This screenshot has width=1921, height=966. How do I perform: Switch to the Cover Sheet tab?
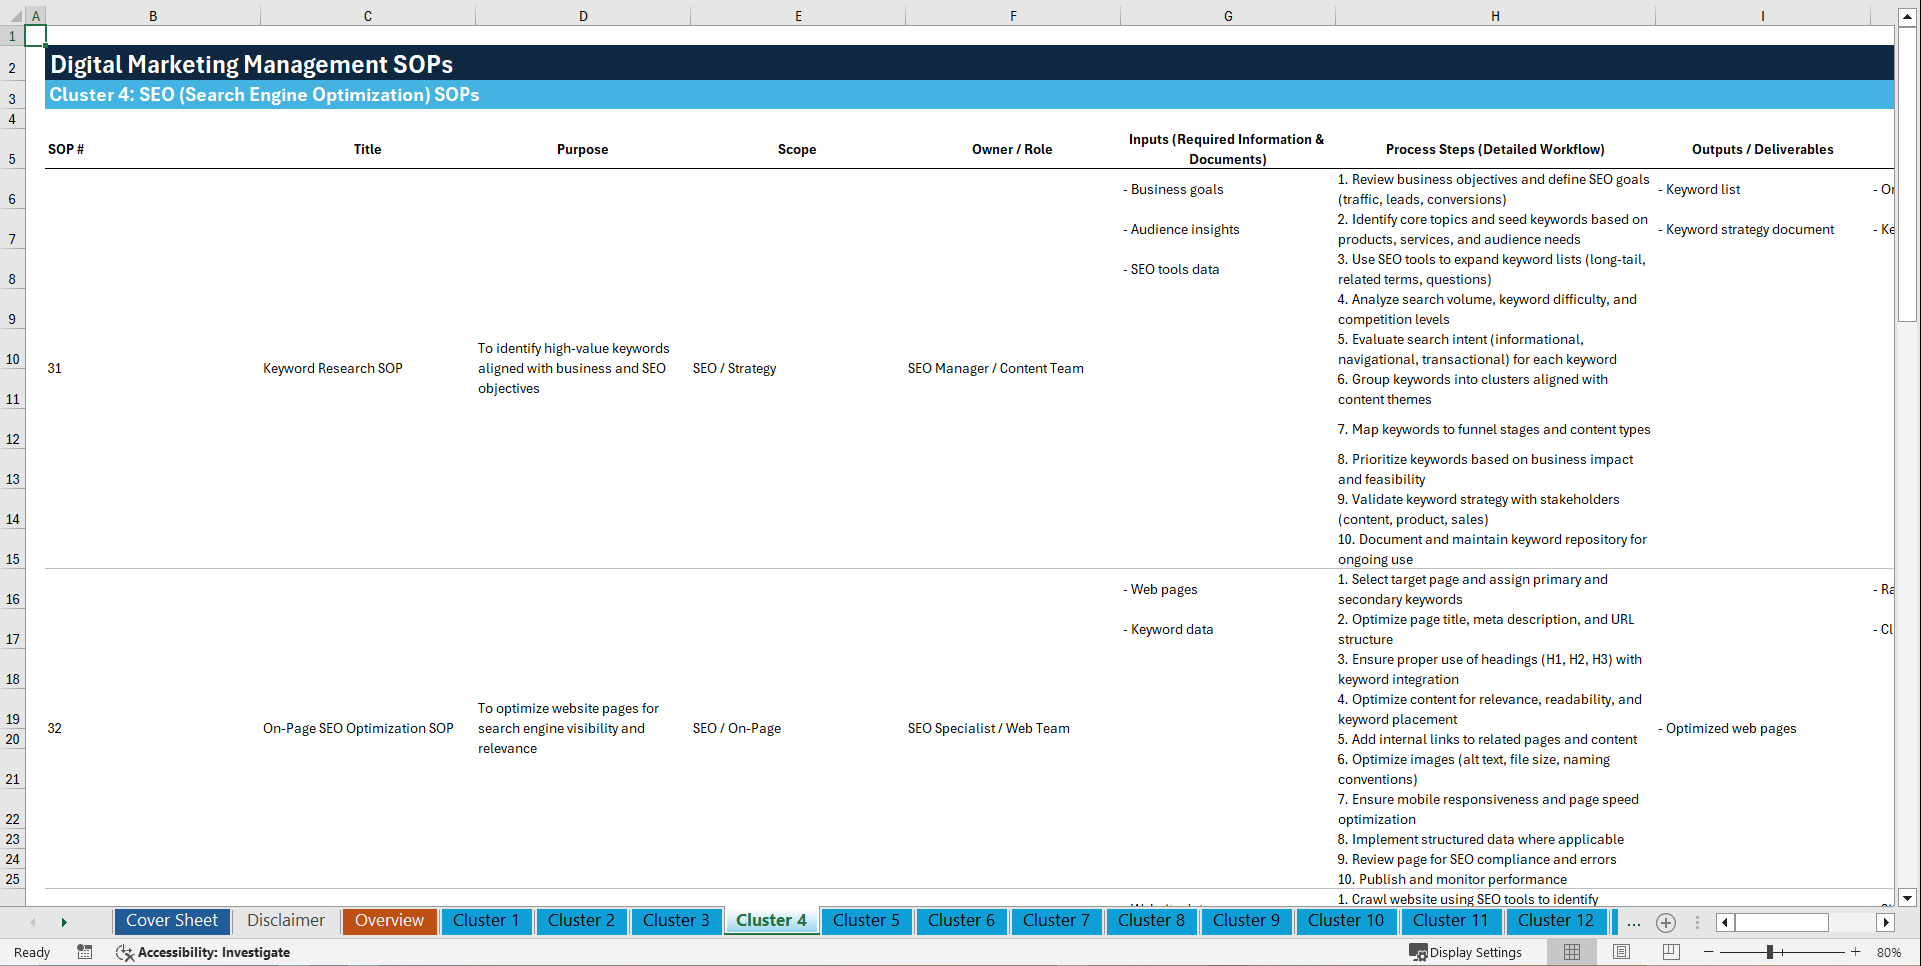[171, 920]
